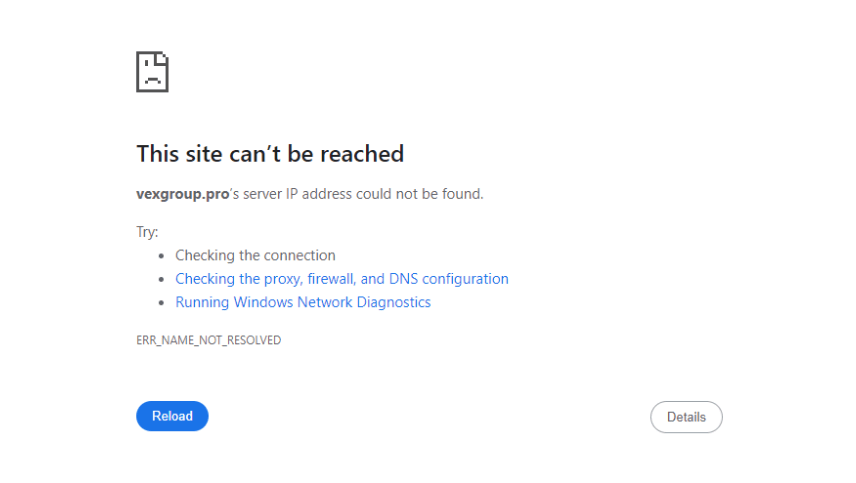
Task: Click the bullet before the Network Diagnostics link
Action: pyautogui.click(x=161, y=303)
